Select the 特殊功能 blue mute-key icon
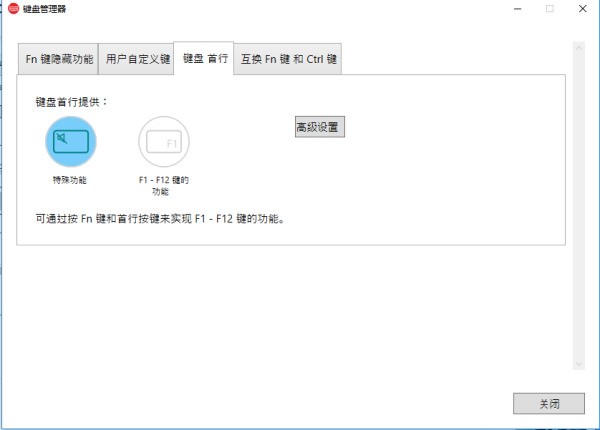600x430 pixels. pos(71,142)
